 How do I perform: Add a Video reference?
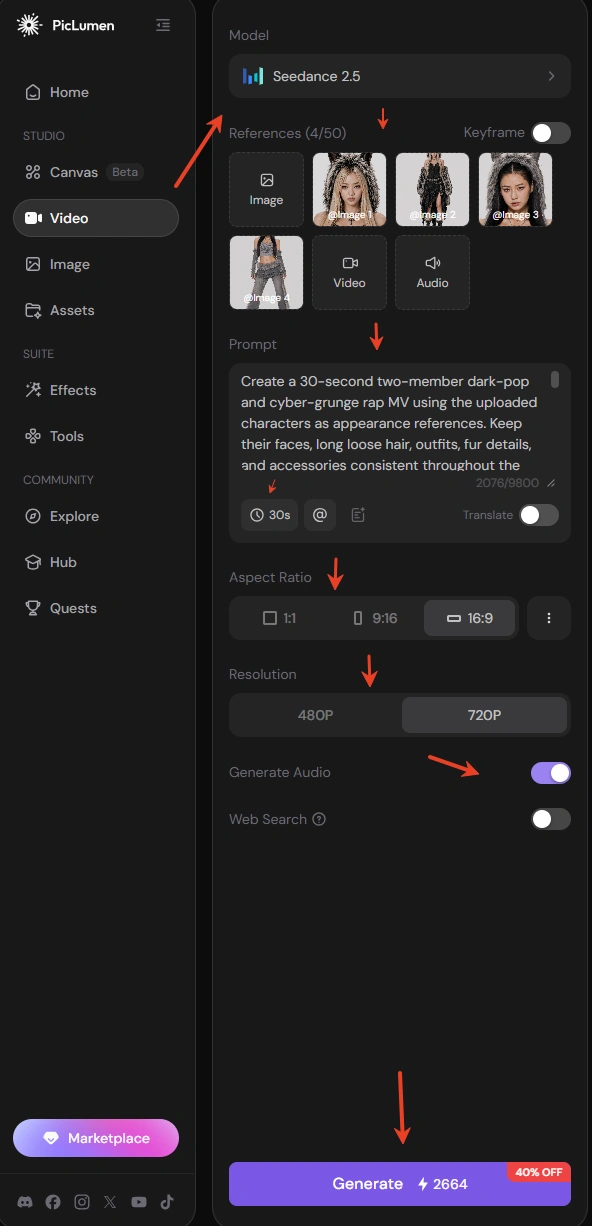click(x=349, y=272)
